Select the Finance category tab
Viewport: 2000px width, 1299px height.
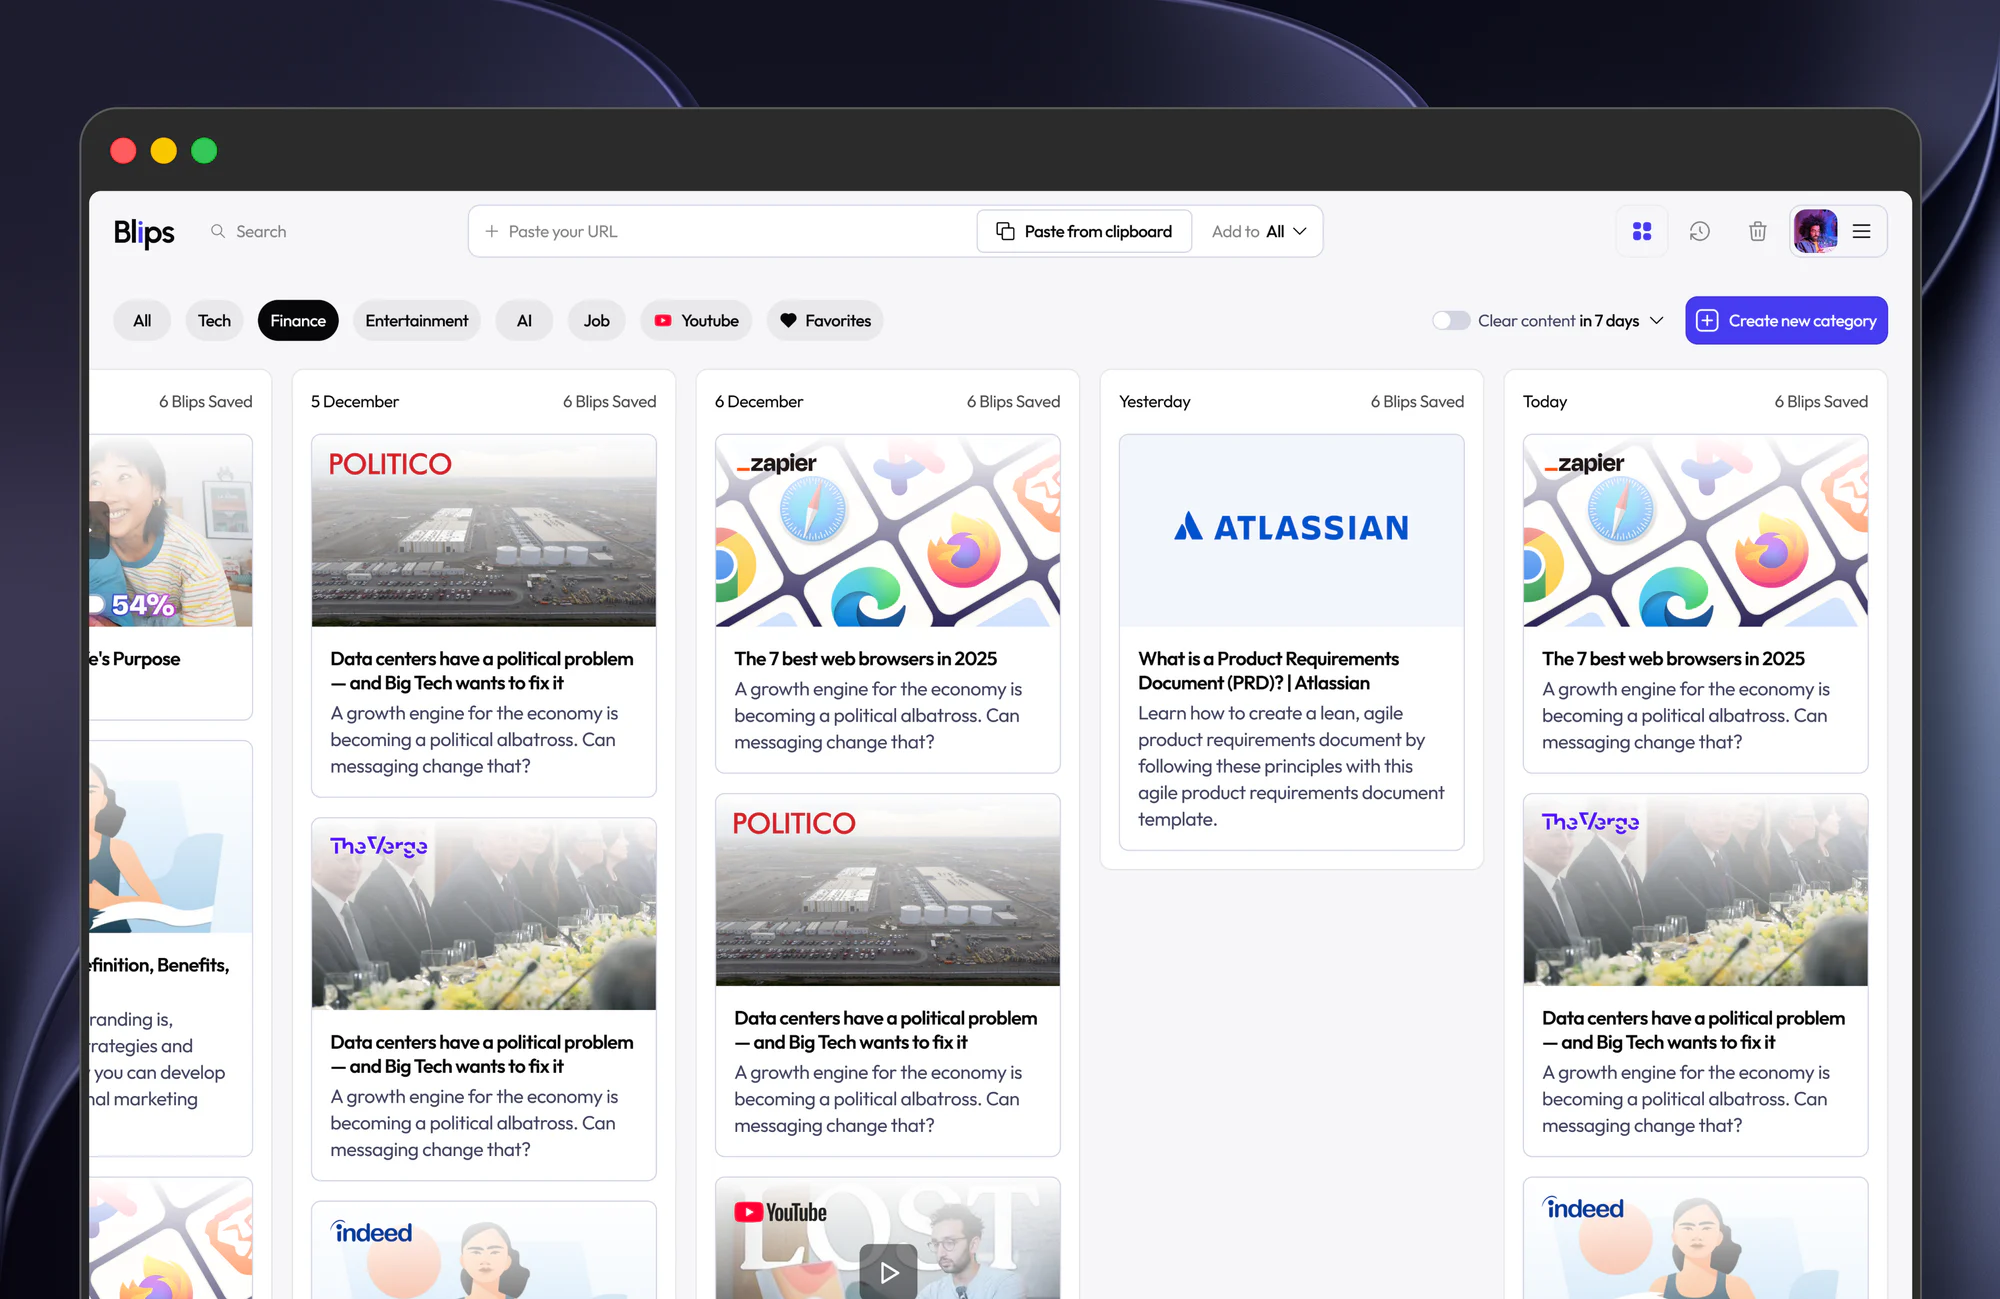pyautogui.click(x=298, y=321)
